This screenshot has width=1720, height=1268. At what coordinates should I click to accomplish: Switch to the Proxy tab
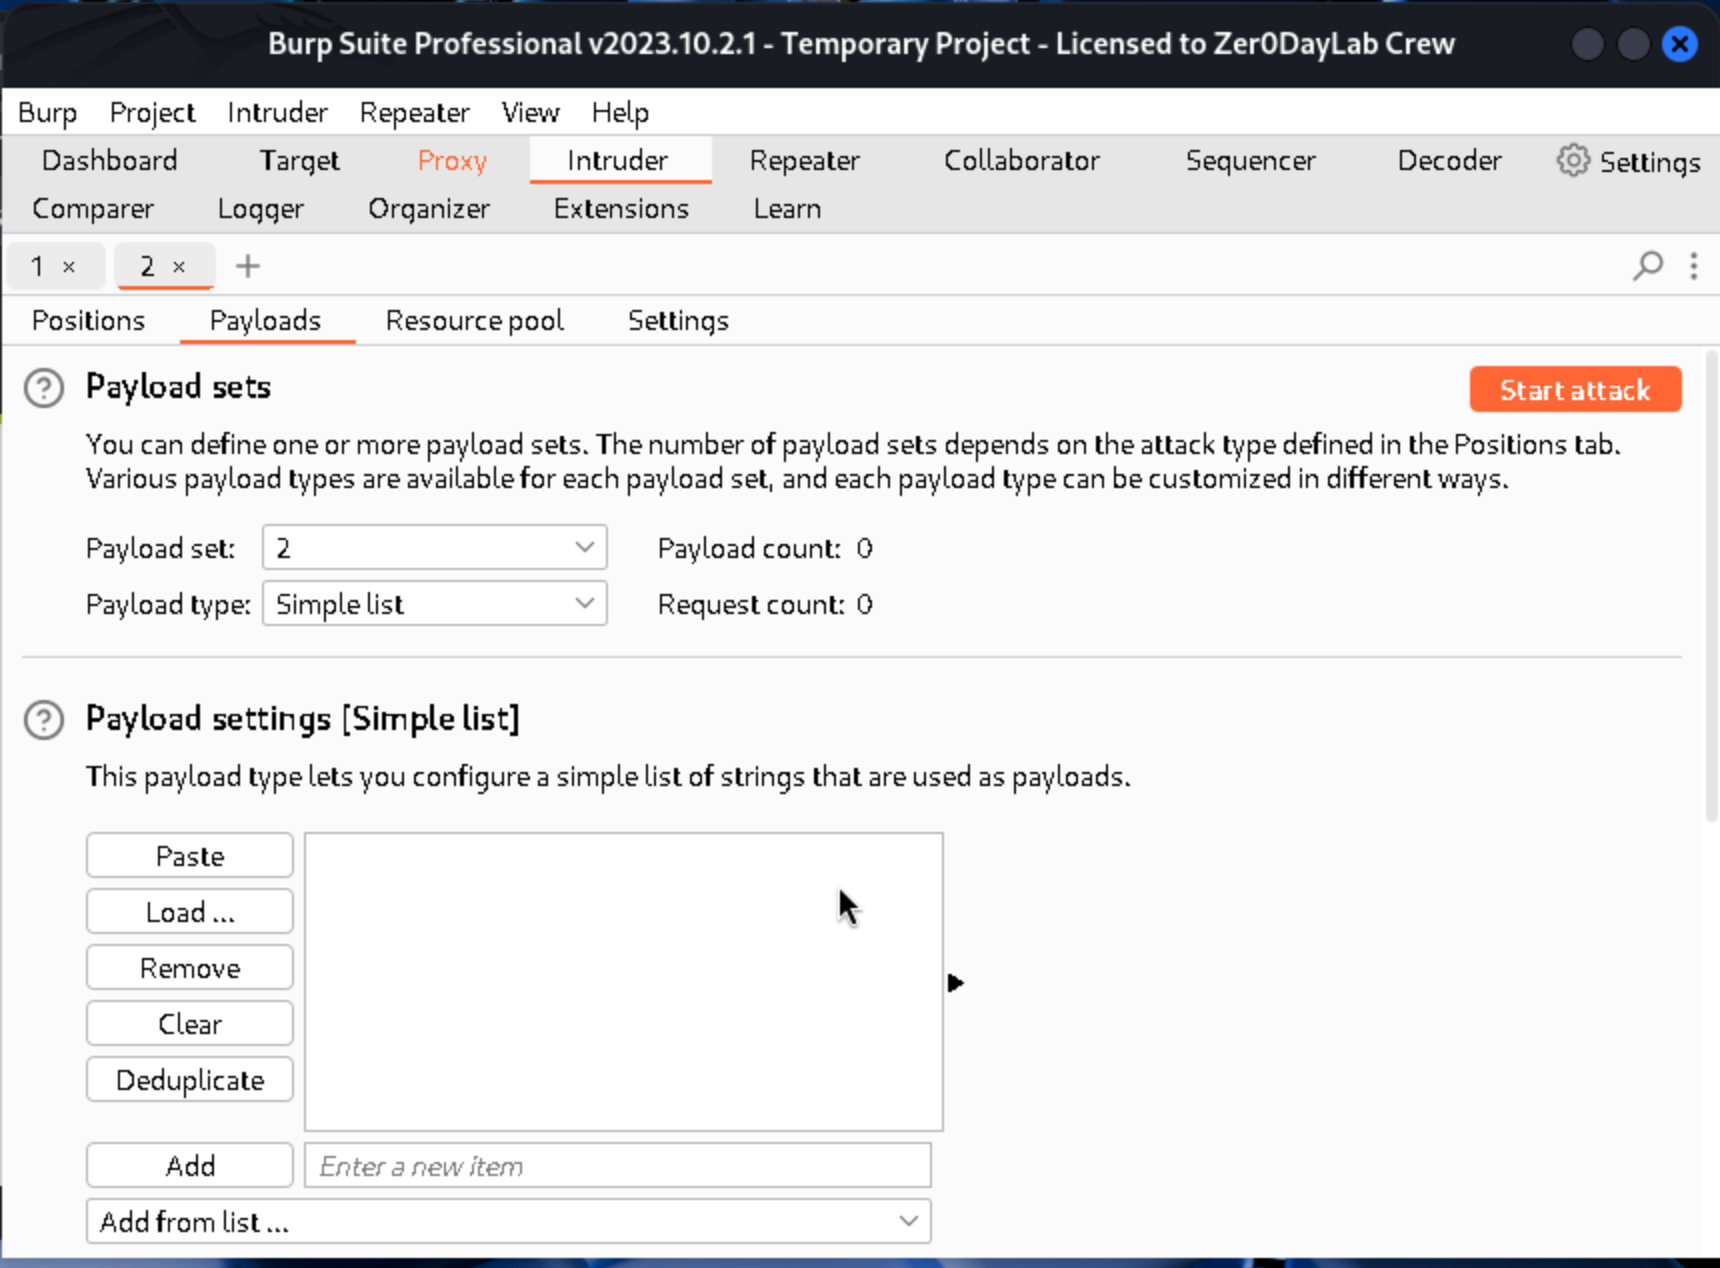[x=452, y=160]
